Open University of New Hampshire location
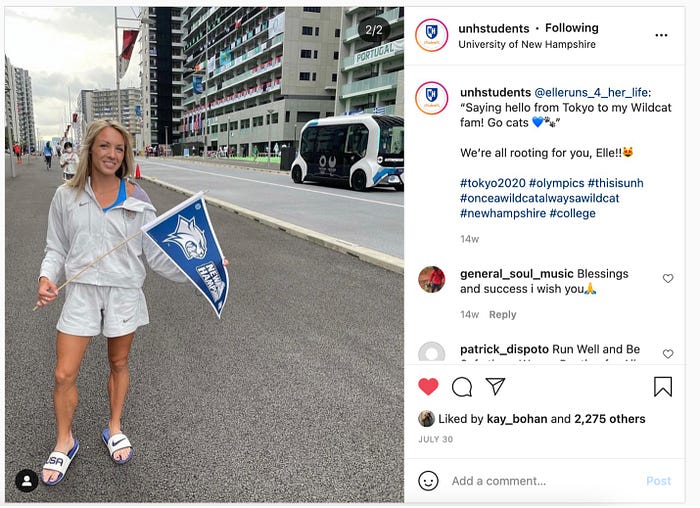Screen dimensions: 700x508 [x=527, y=44]
